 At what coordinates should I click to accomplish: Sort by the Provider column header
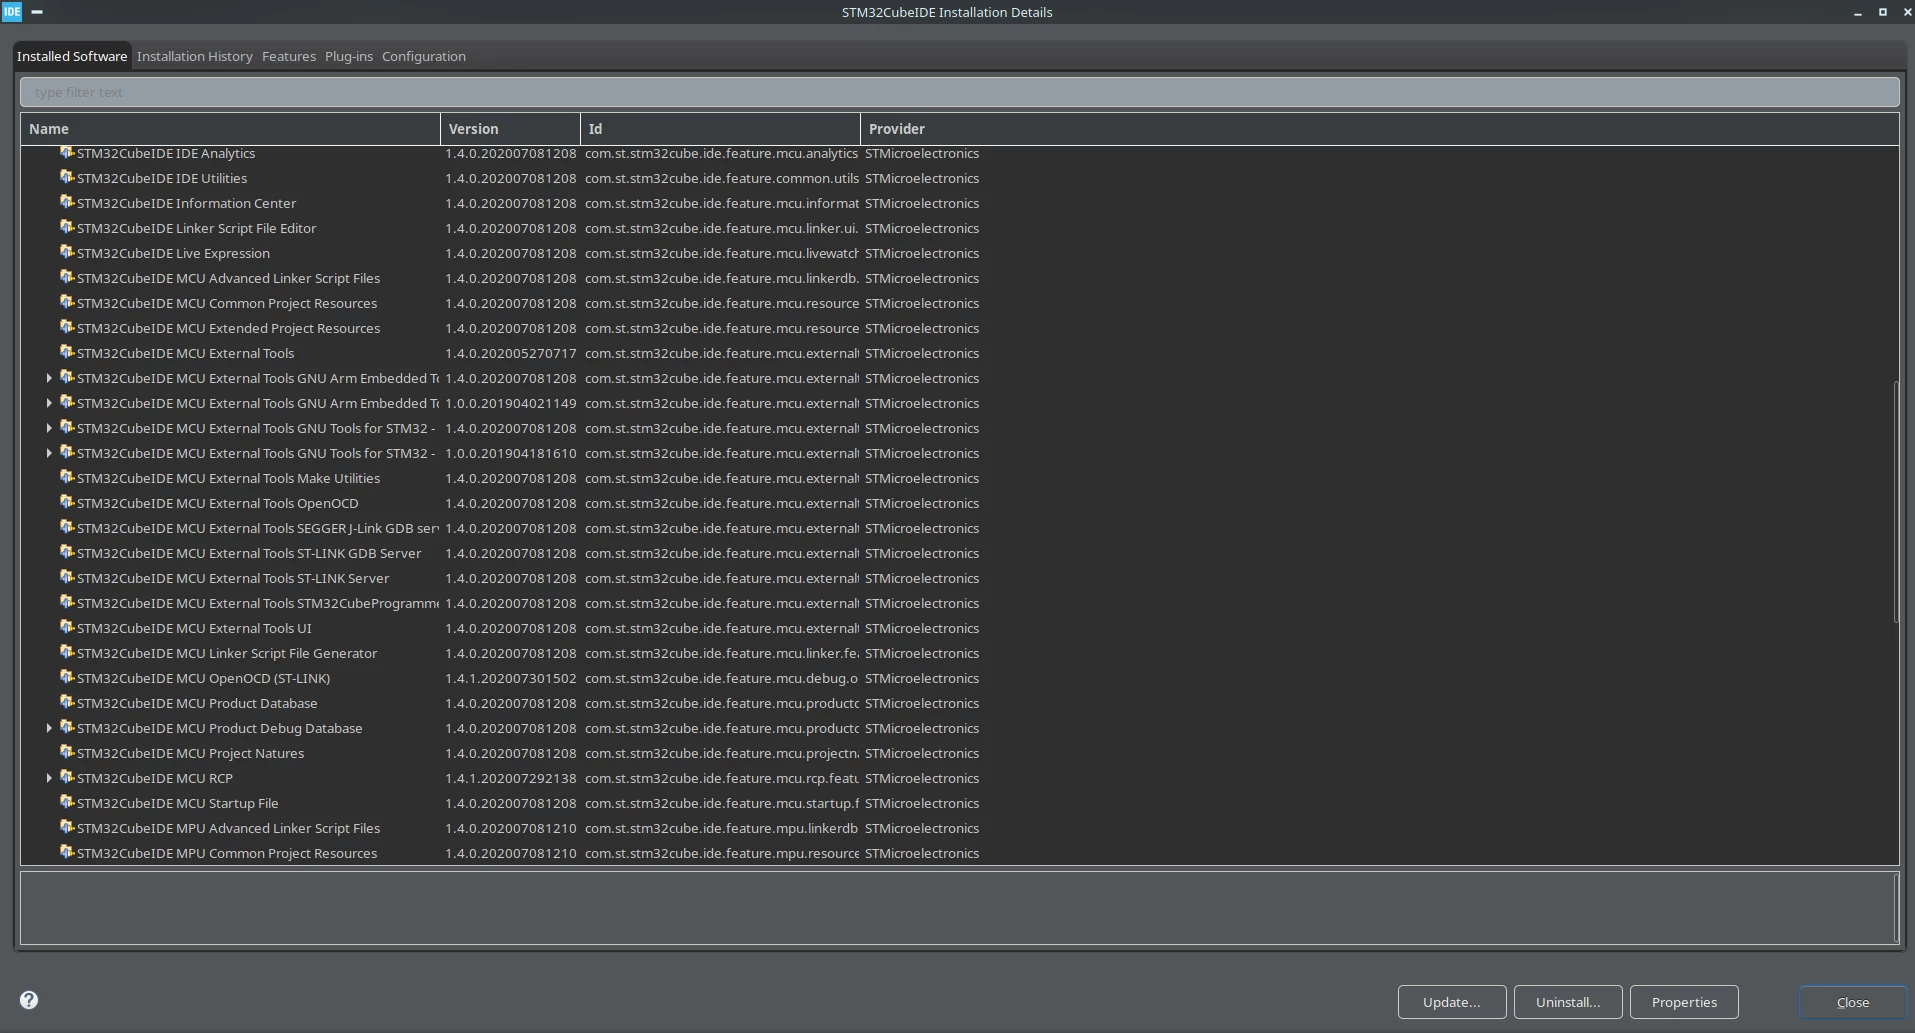point(1380,129)
